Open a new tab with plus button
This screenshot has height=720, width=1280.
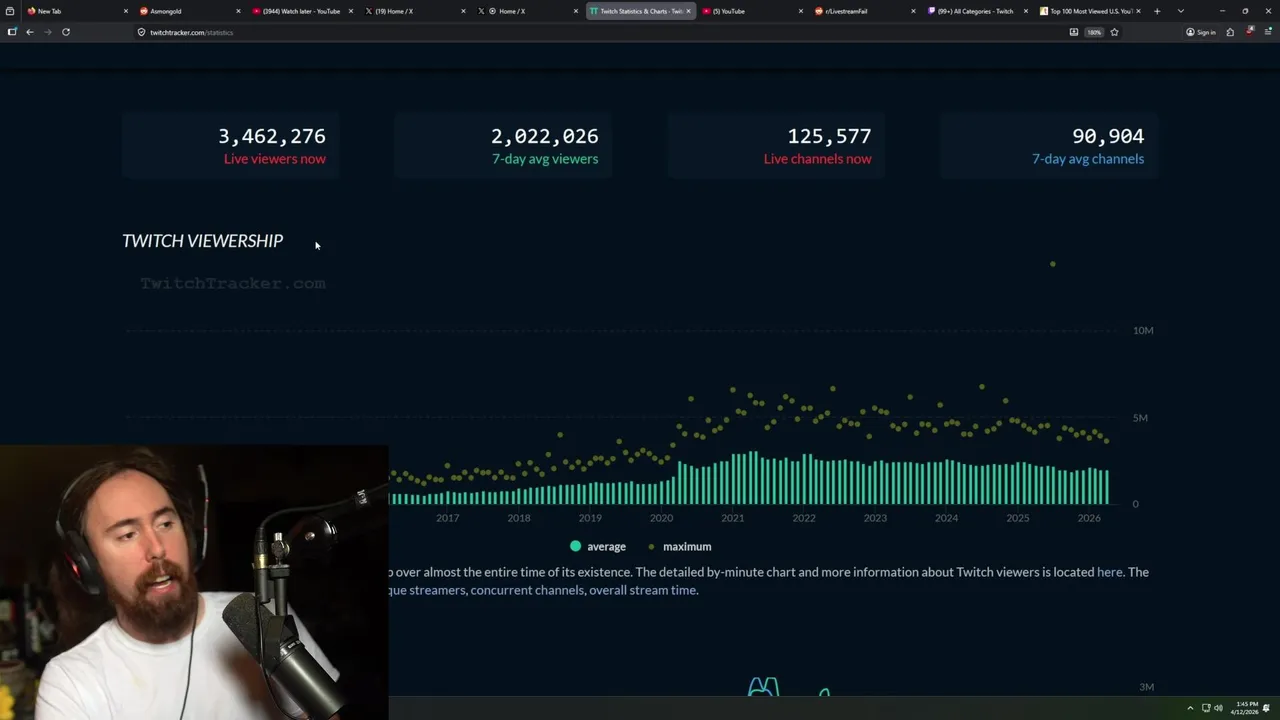(1157, 11)
